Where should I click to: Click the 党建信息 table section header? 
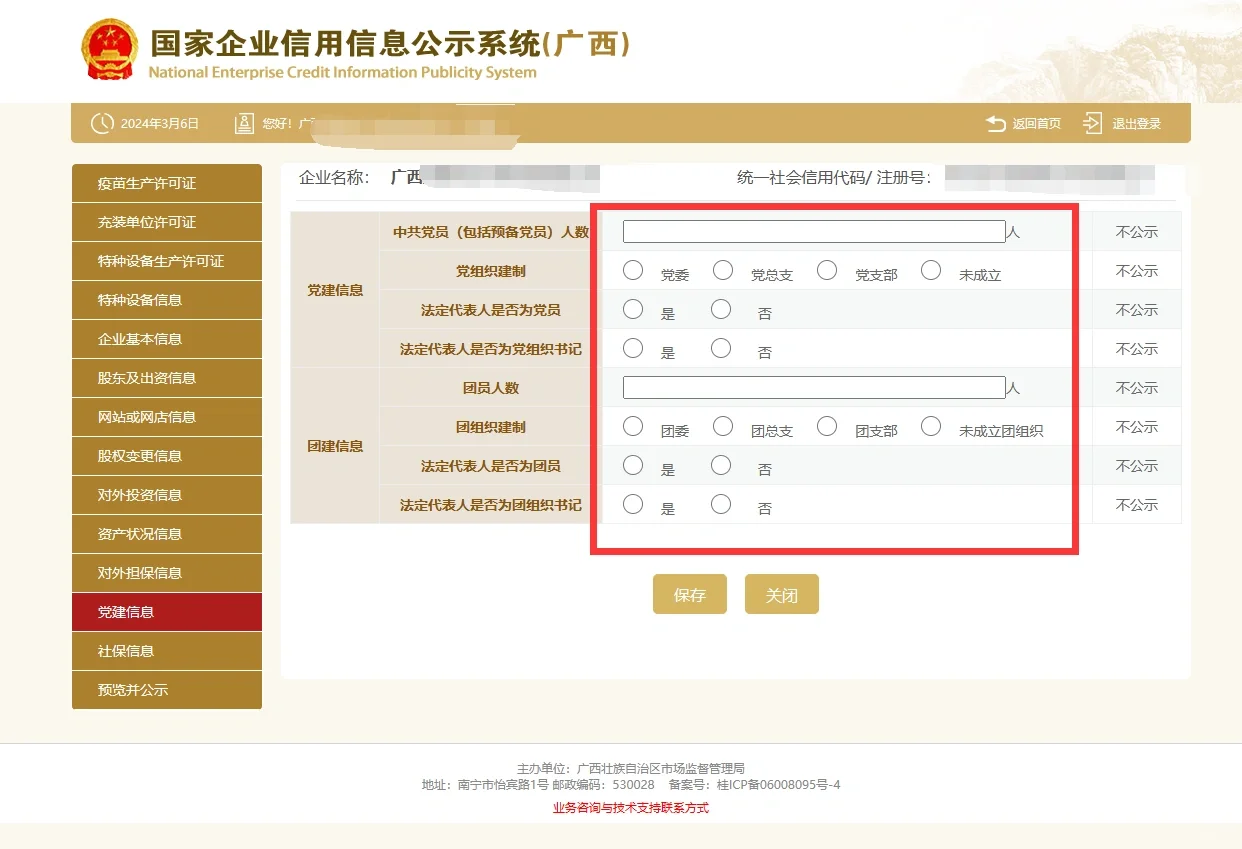tap(335, 290)
